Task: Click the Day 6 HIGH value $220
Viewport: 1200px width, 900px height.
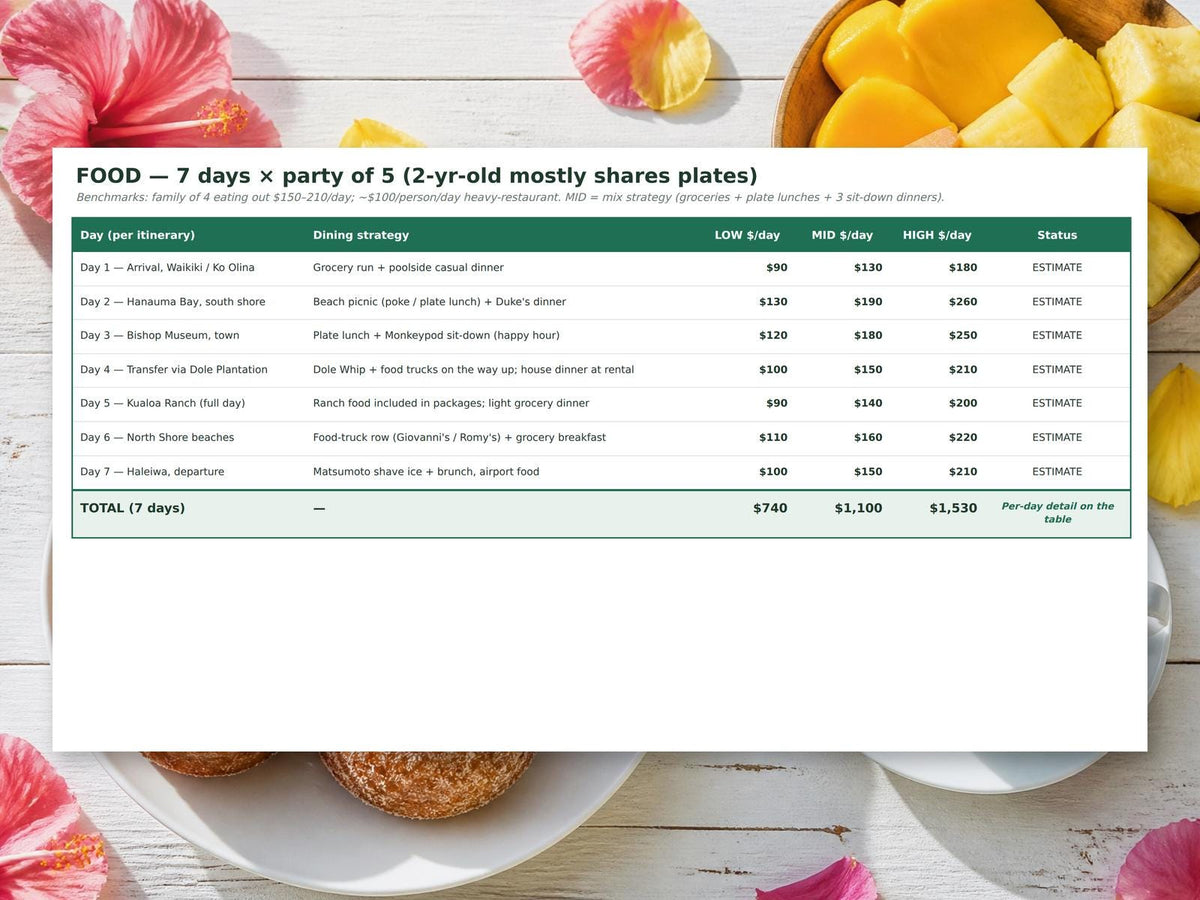Action: 963,438
